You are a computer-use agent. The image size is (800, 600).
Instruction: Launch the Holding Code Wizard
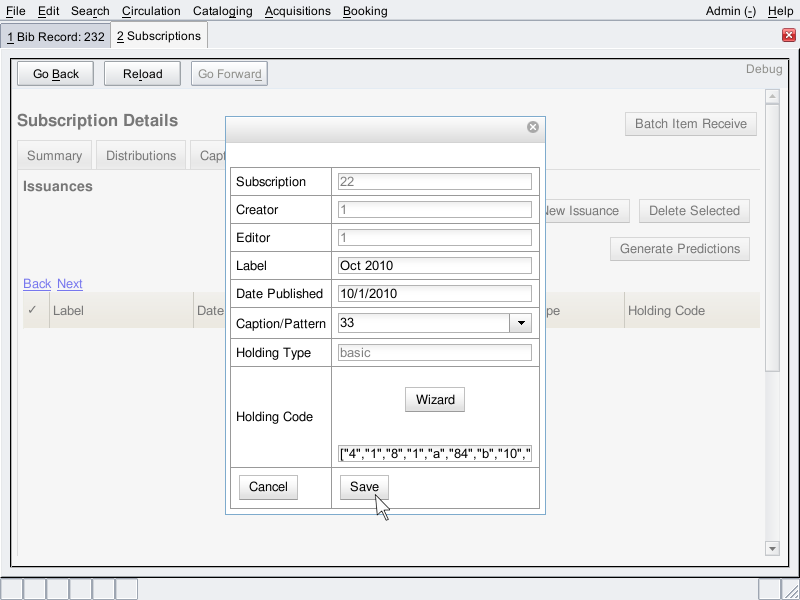click(x=435, y=399)
